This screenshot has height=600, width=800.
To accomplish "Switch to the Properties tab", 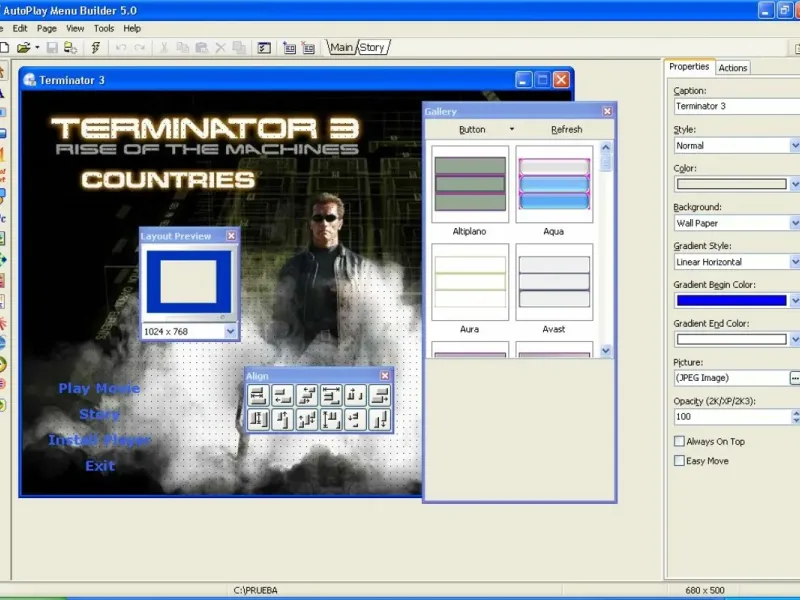I will pyautogui.click(x=689, y=67).
